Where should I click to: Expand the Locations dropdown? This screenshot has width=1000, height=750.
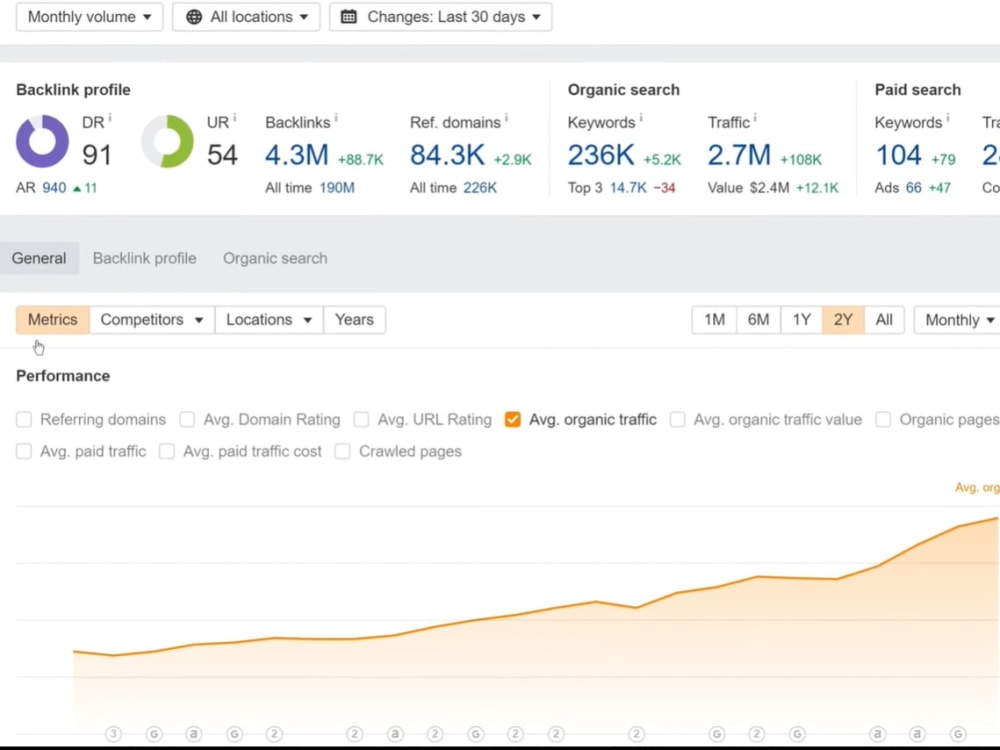coord(269,320)
